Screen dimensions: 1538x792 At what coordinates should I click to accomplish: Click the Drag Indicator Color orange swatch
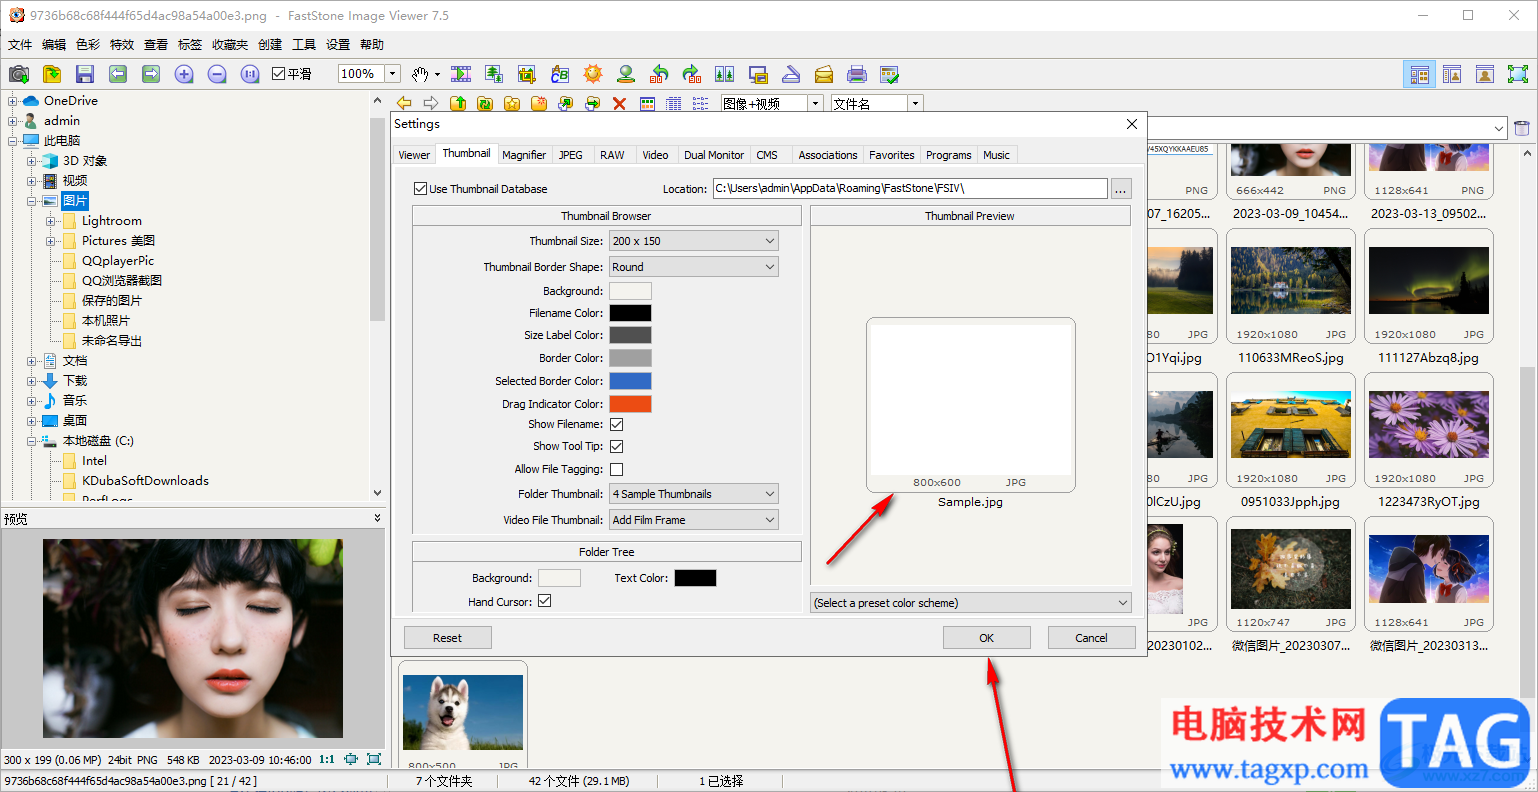coord(631,404)
